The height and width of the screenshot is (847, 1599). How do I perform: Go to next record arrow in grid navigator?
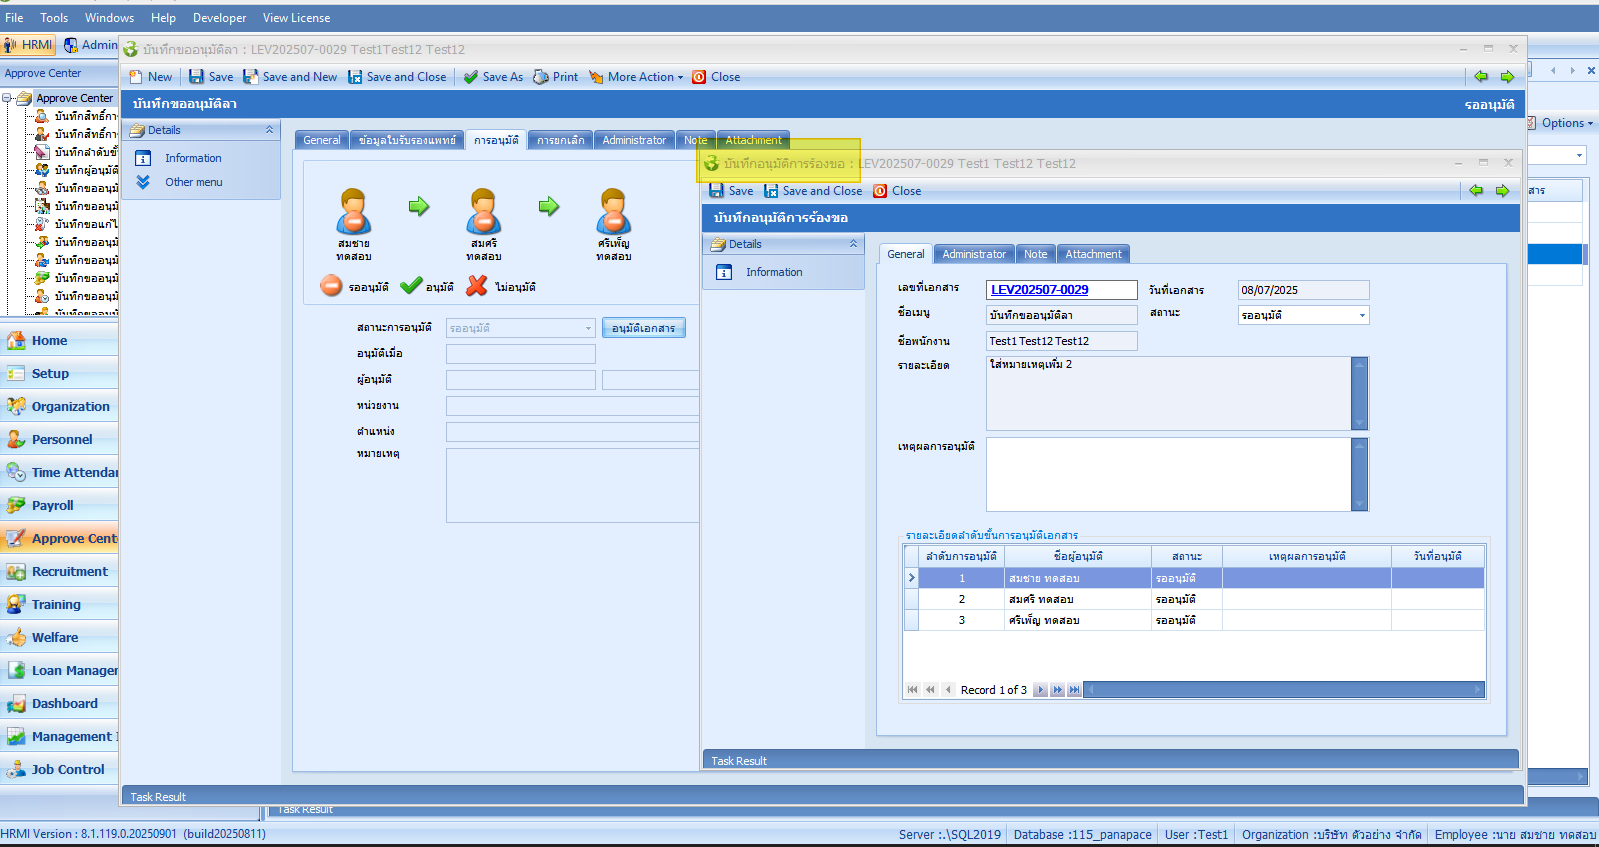click(x=1040, y=690)
